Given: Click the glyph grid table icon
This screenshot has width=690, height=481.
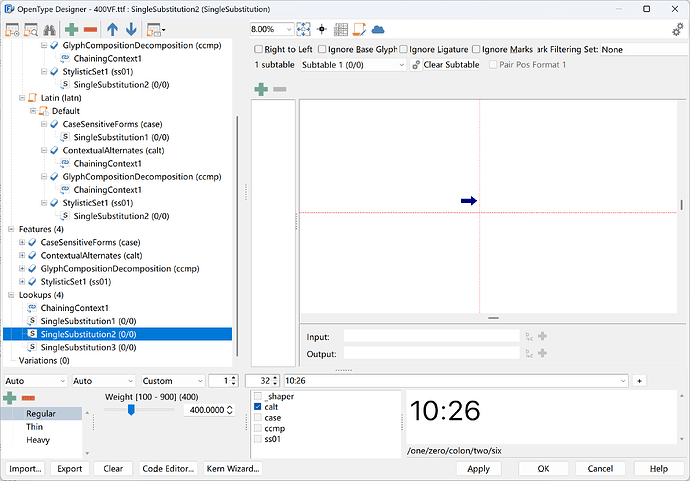Looking at the screenshot, I should (x=341, y=29).
